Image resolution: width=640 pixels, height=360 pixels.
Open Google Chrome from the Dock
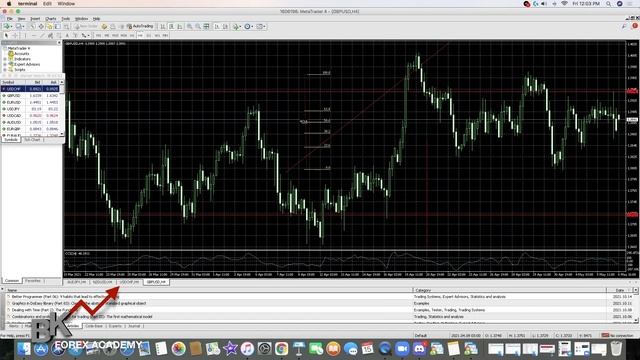coord(281,349)
